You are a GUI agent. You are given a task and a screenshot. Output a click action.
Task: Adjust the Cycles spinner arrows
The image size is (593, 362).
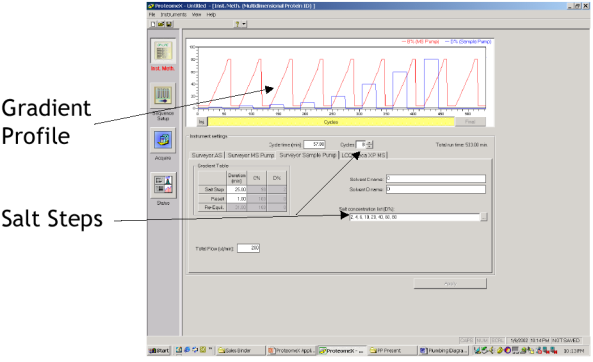(369, 144)
